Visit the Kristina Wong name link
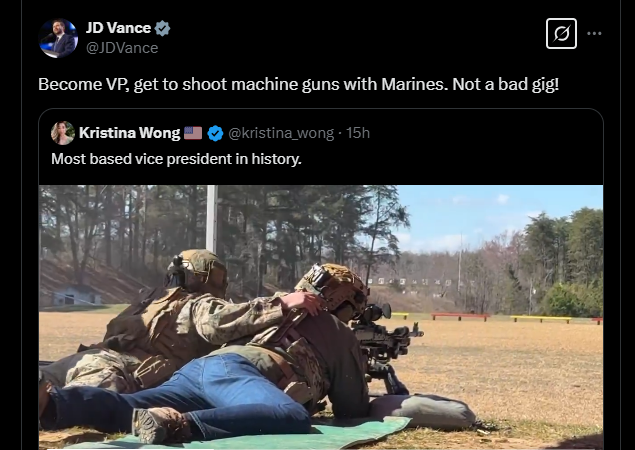This screenshot has width=635, height=450. pyautogui.click(x=130, y=133)
